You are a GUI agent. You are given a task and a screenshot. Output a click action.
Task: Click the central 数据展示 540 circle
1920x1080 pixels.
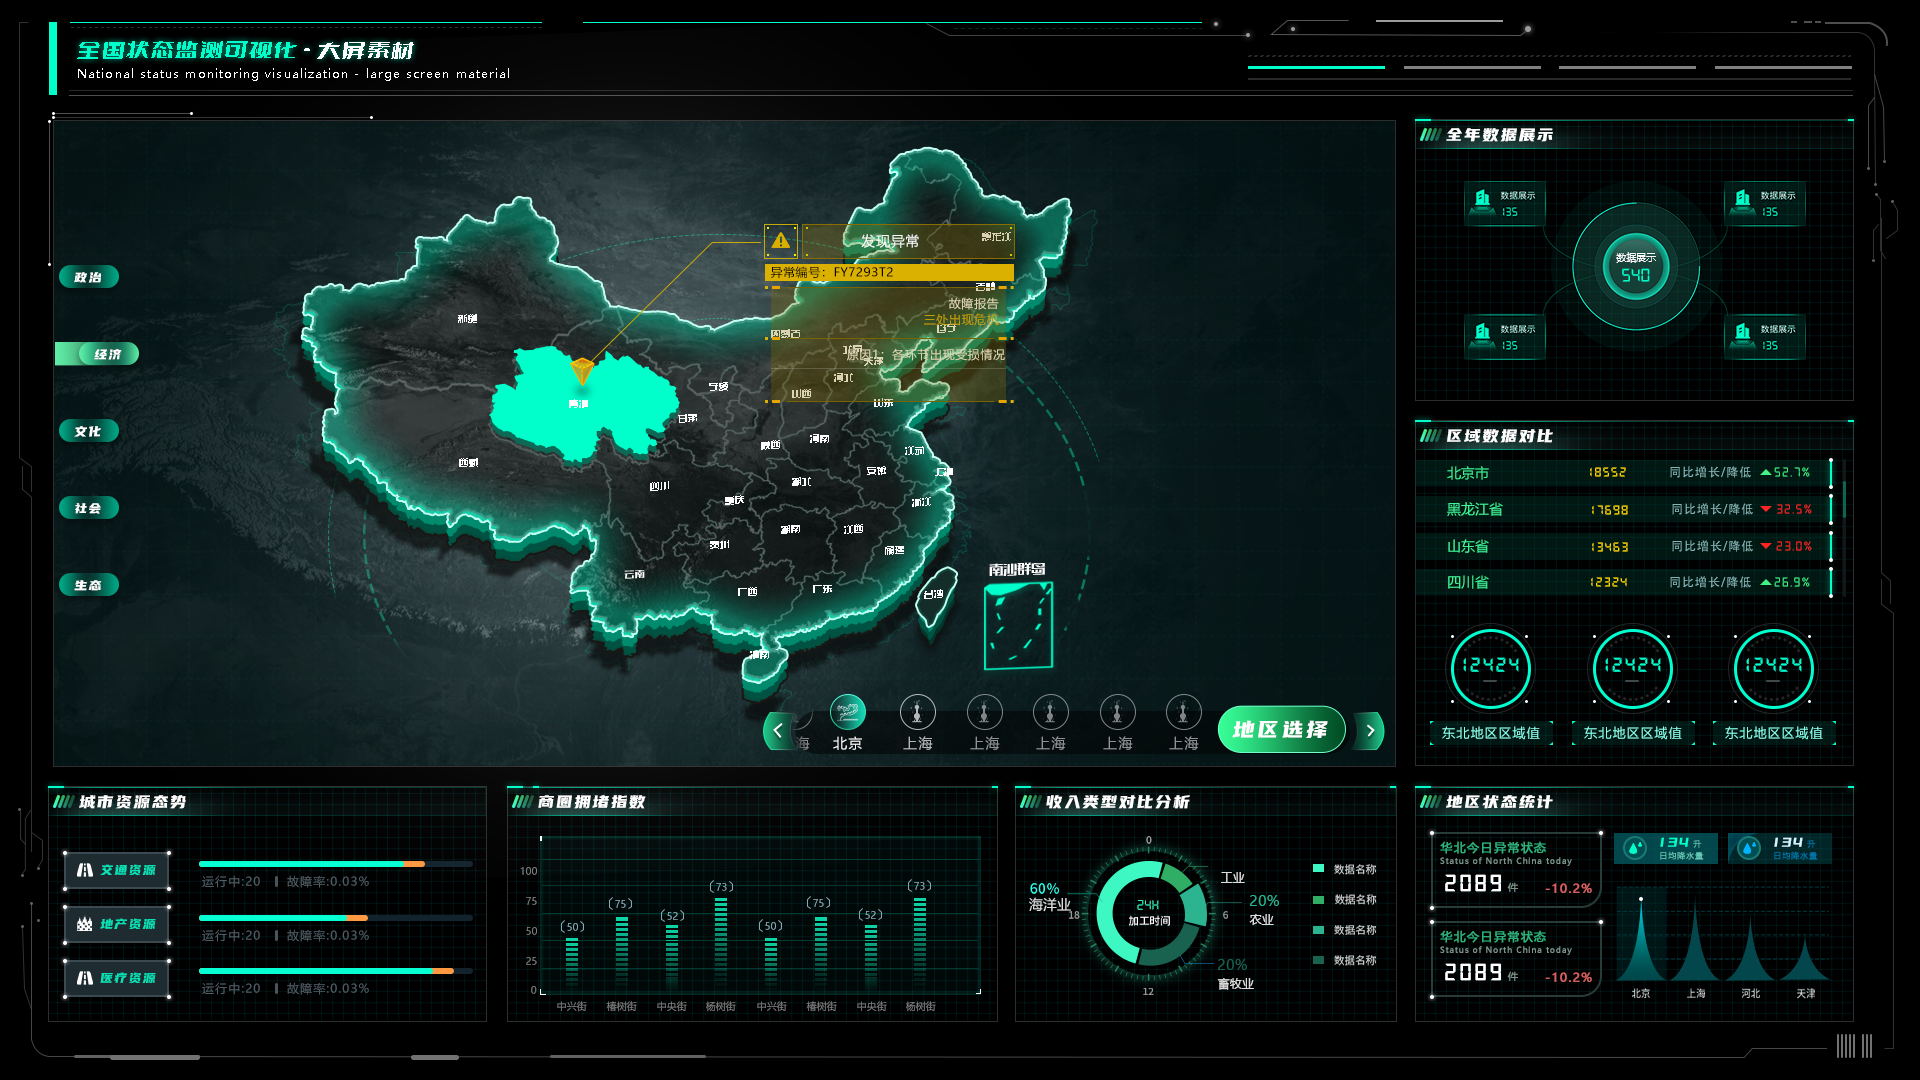click(x=1635, y=267)
